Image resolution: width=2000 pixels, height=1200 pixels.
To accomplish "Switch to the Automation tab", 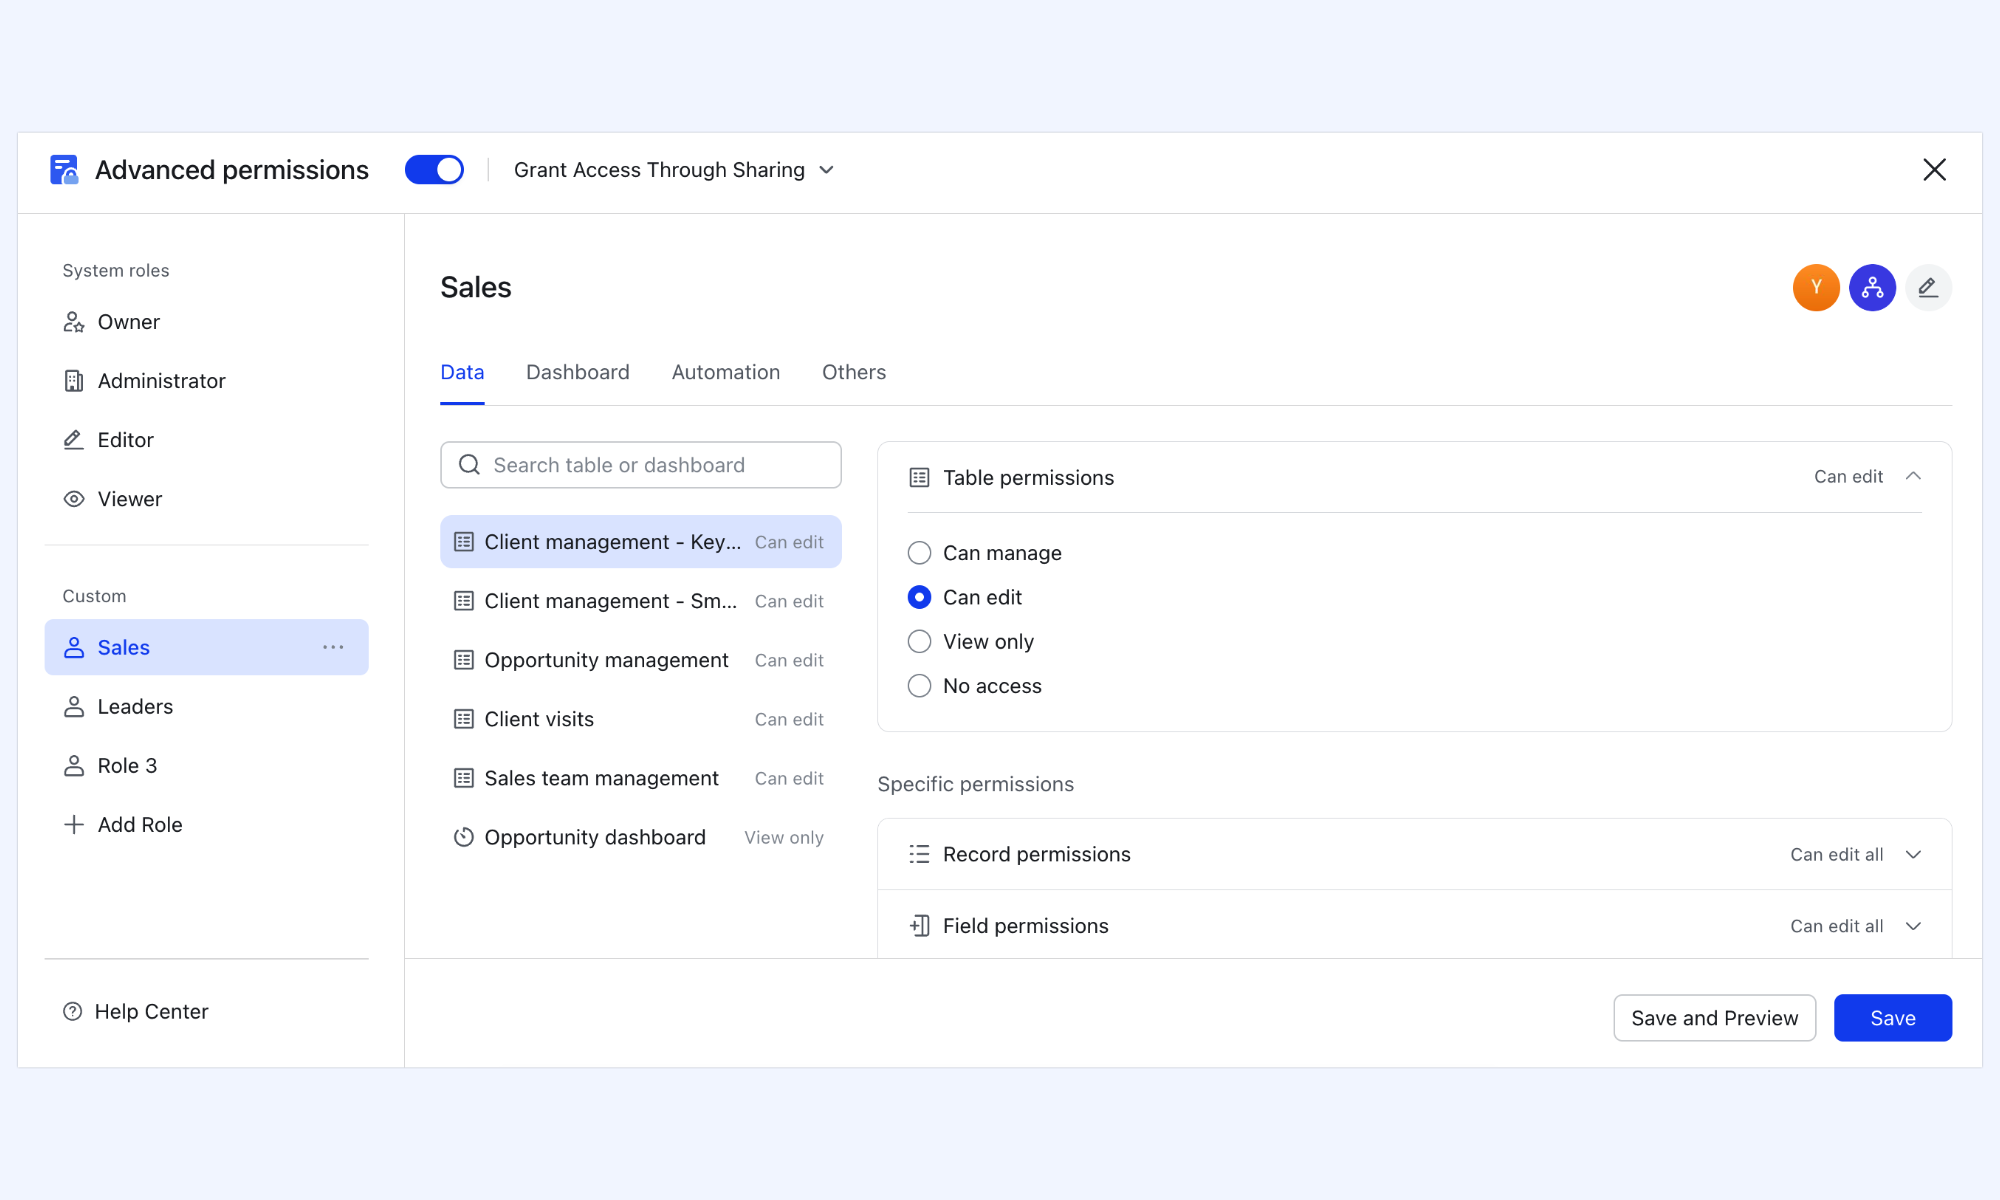I will pyautogui.click(x=726, y=372).
